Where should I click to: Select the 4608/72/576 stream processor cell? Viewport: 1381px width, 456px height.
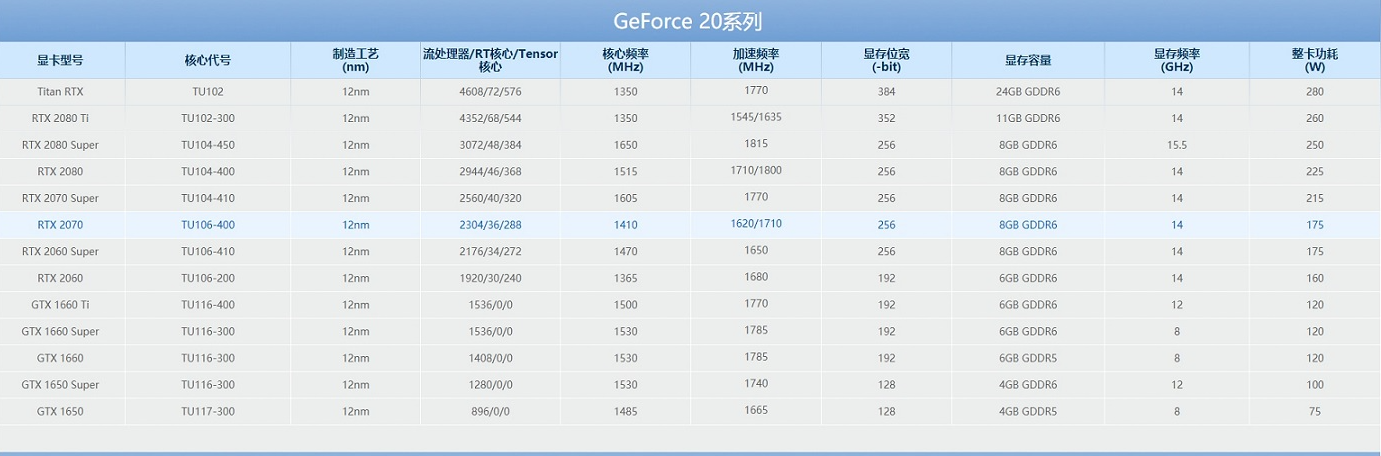(489, 92)
